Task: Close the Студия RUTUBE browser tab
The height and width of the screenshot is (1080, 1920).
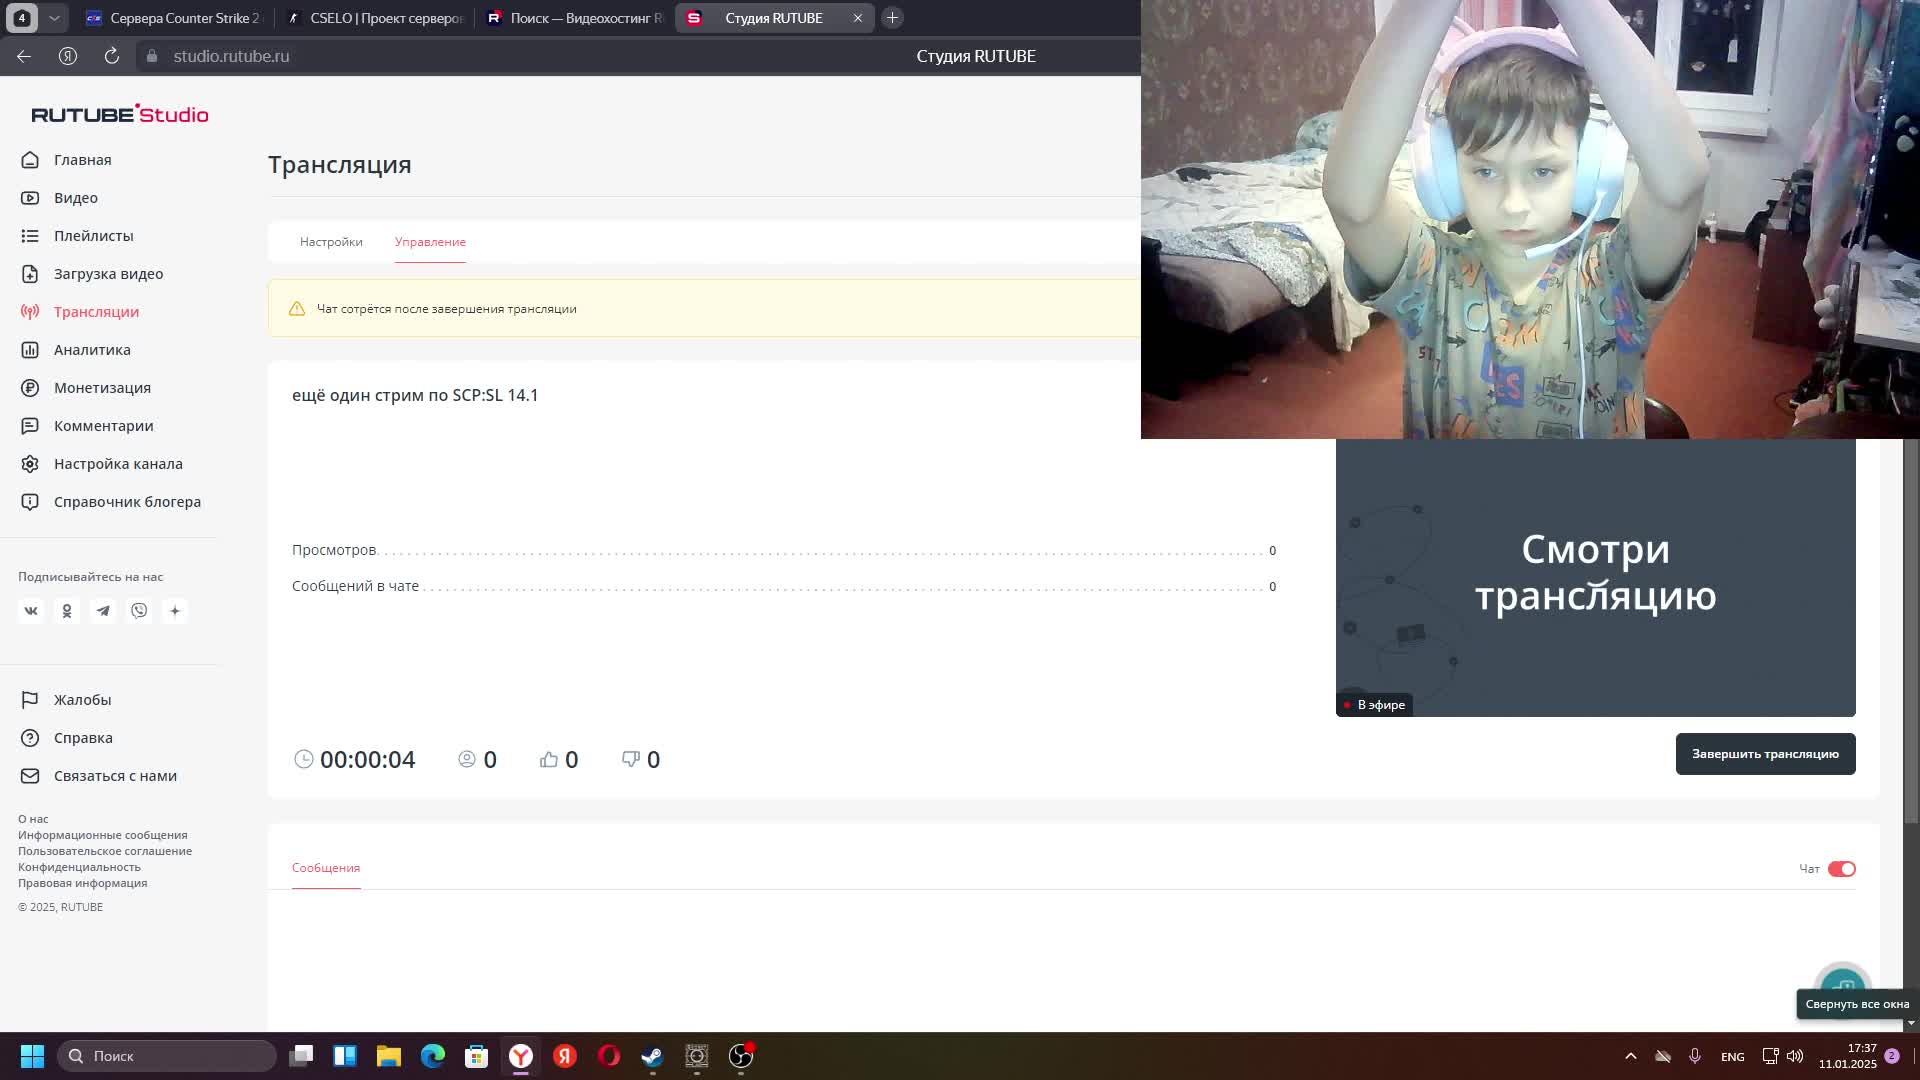Action: (857, 18)
